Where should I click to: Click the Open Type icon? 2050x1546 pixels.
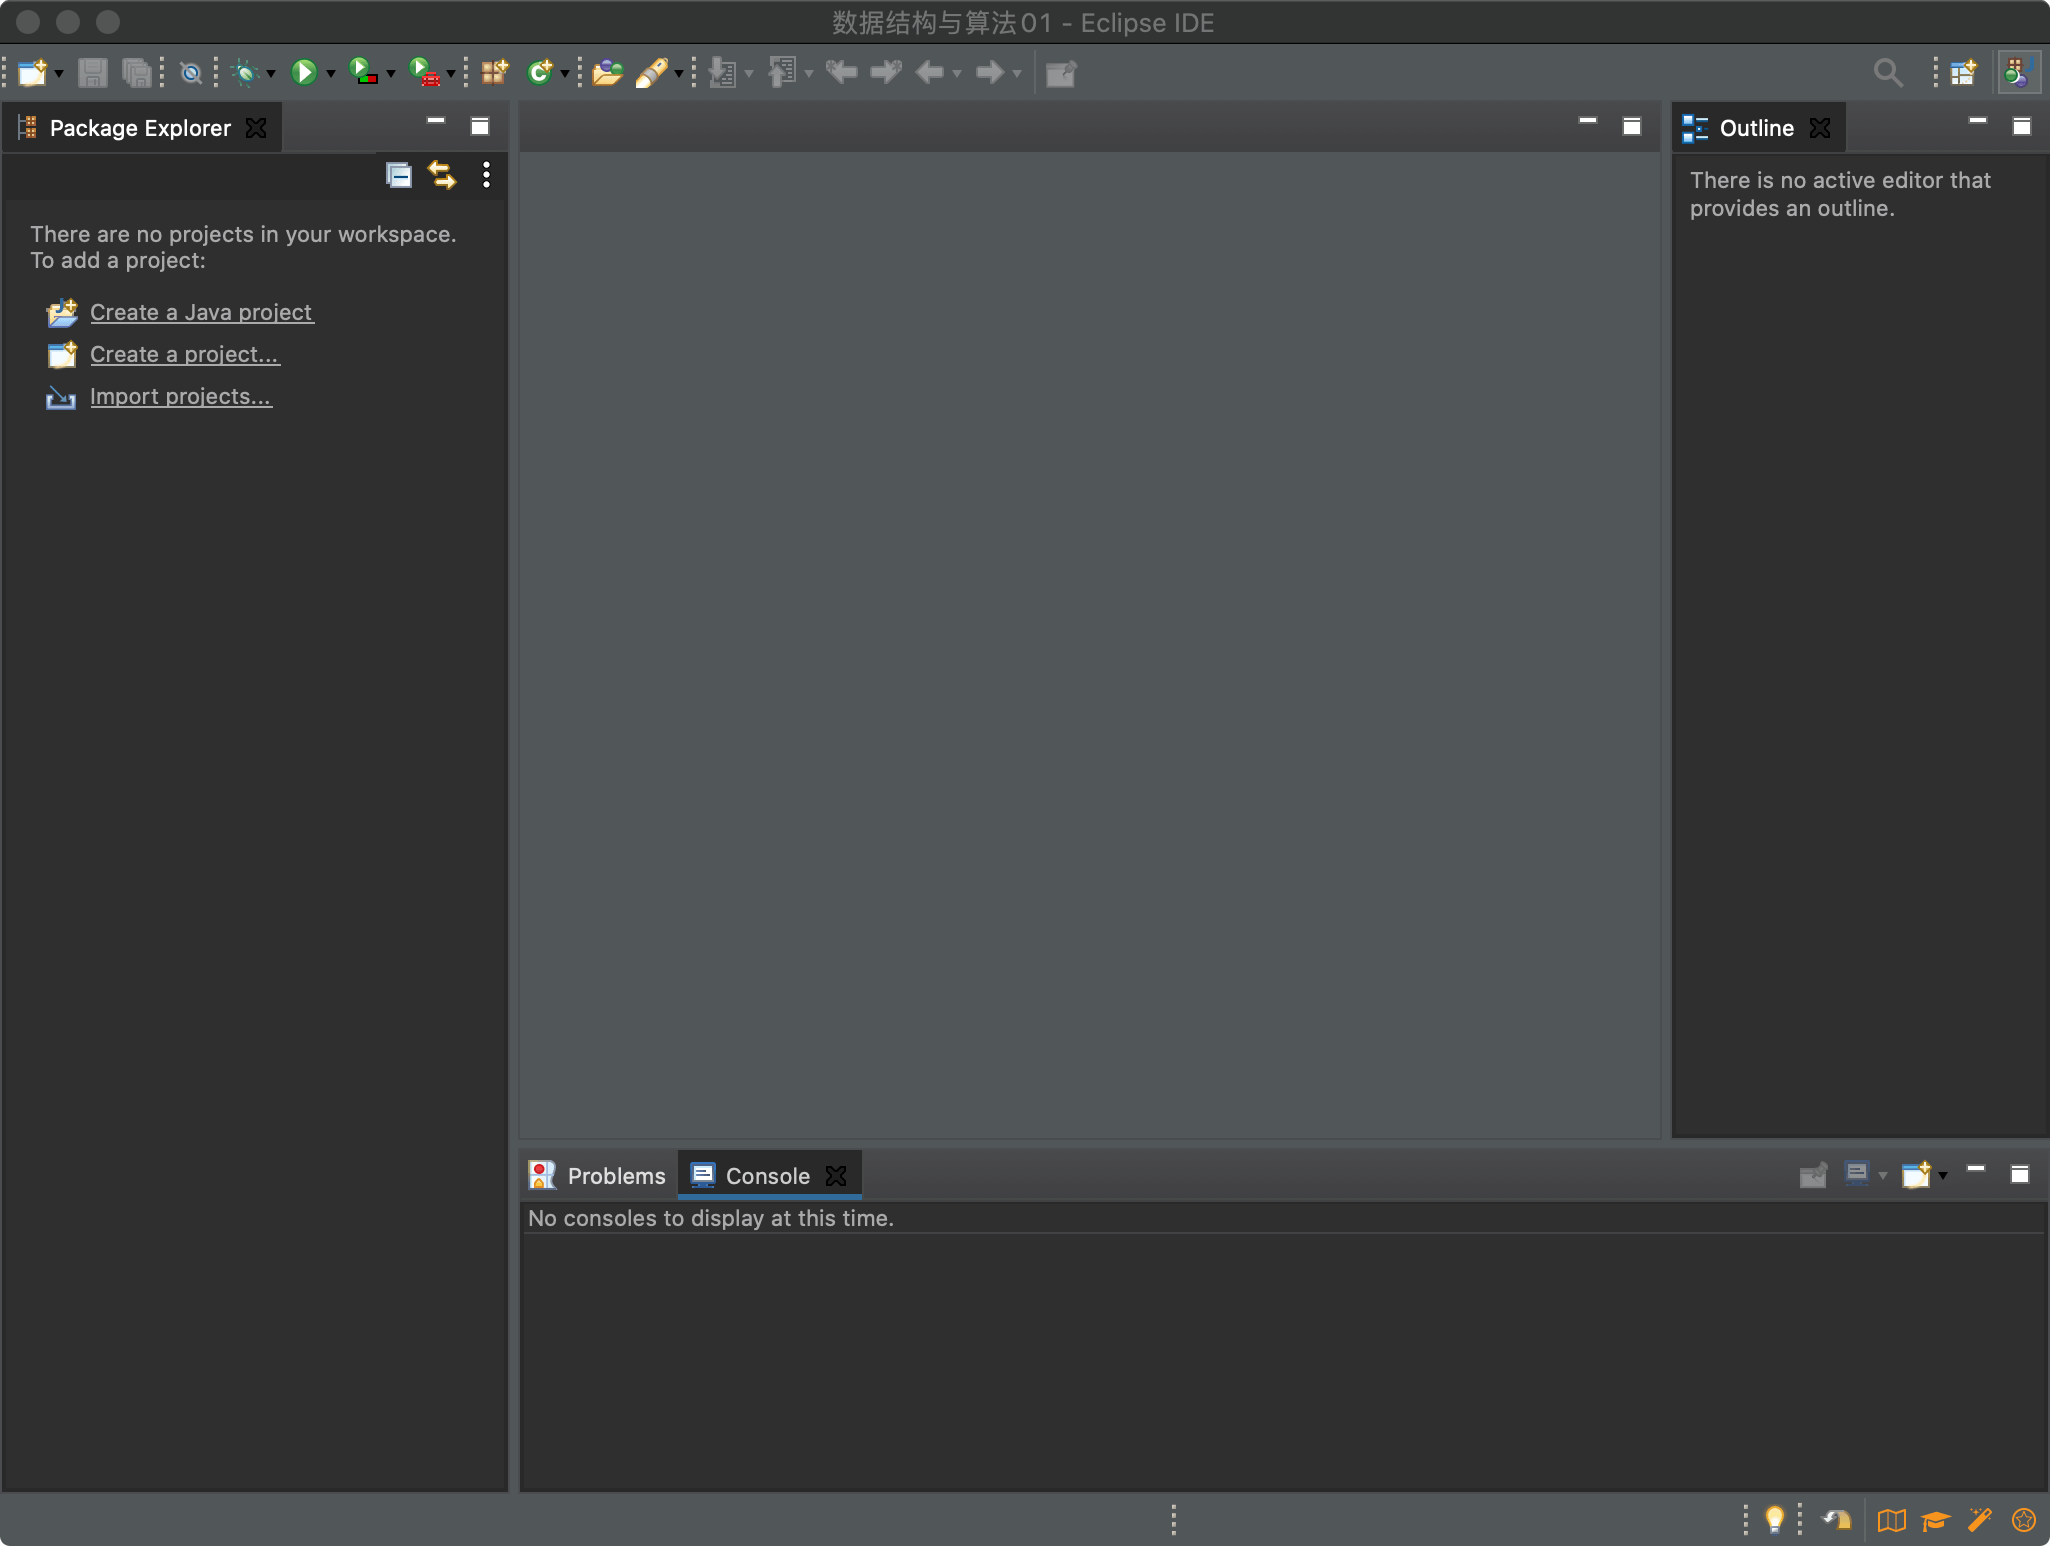607,72
